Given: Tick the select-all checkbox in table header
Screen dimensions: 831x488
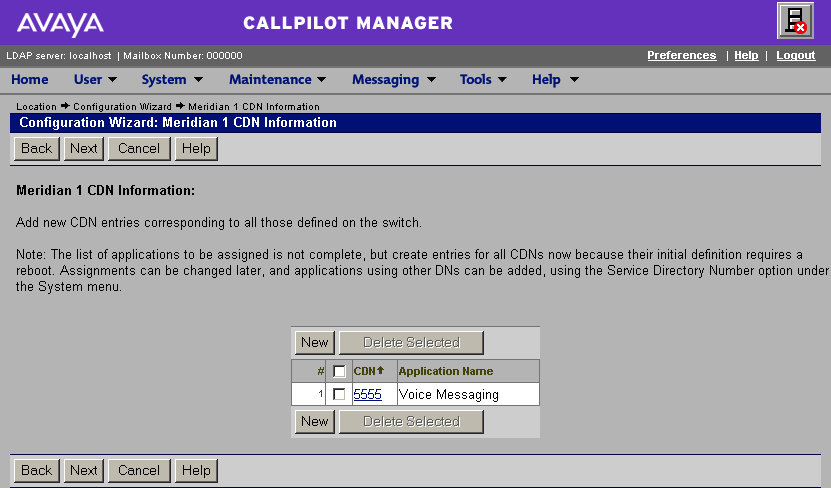Looking at the screenshot, I should click(x=339, y=371).
